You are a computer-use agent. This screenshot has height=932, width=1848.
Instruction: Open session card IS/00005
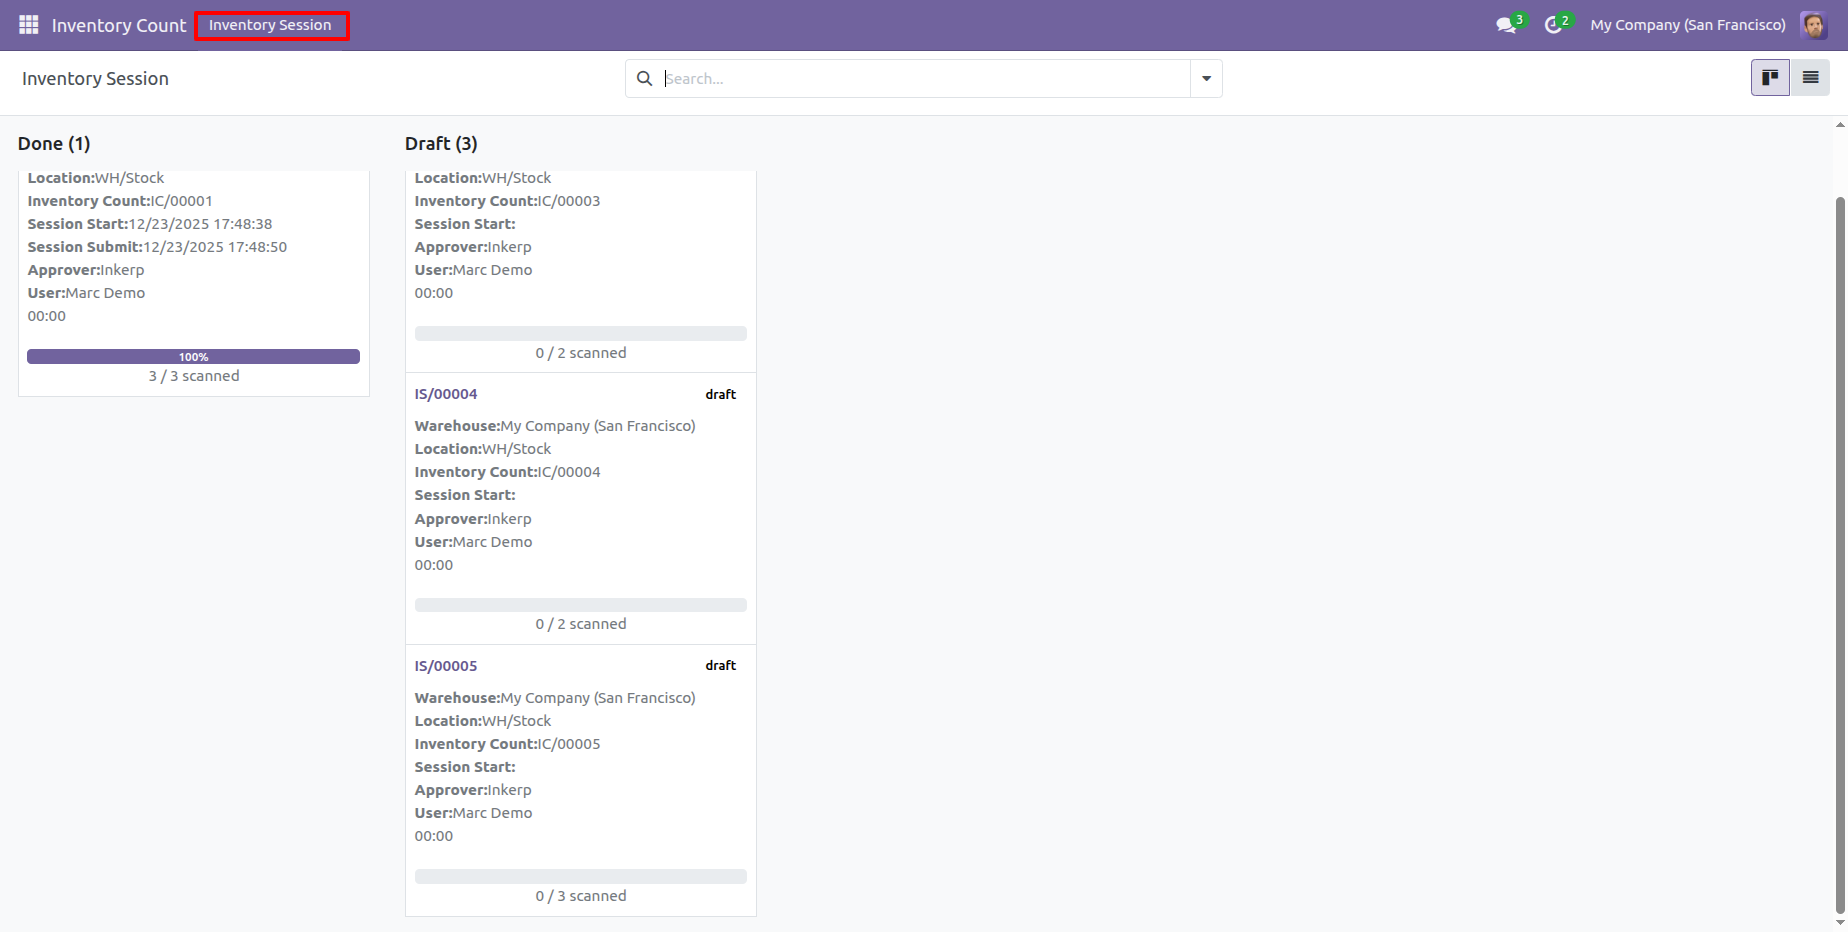click(581, 781)
